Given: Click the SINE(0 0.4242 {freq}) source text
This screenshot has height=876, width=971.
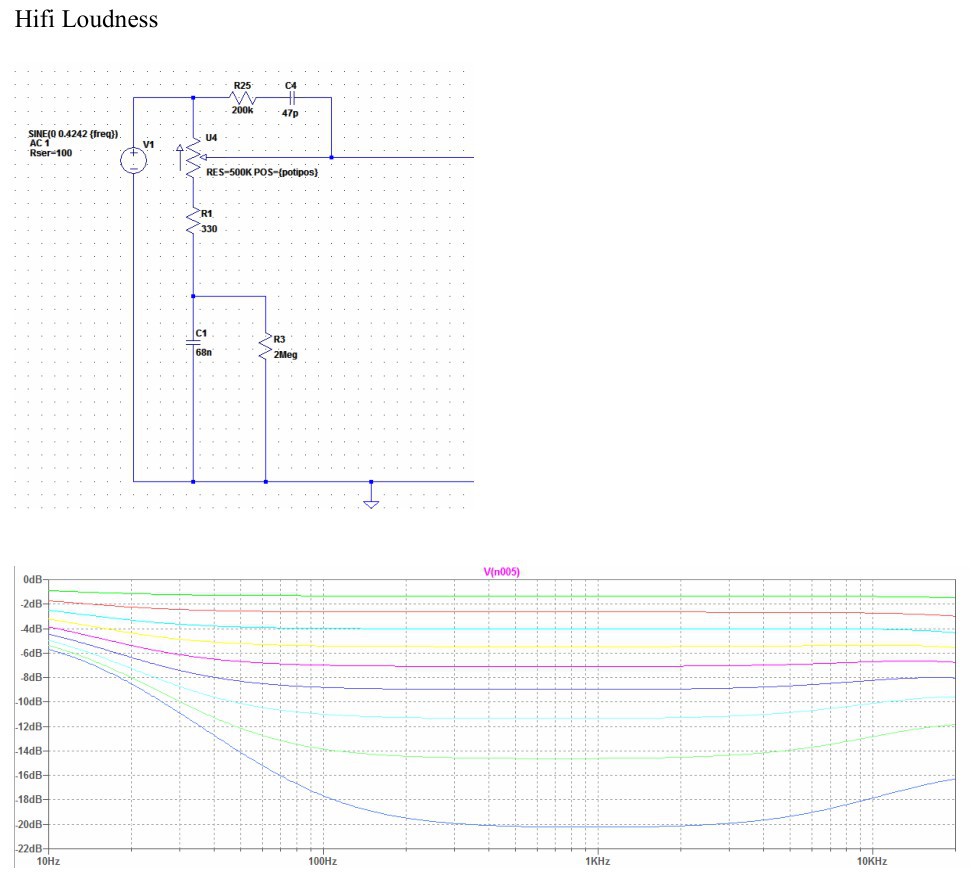Looking at the screenshot, I should (x=73, y=134).
